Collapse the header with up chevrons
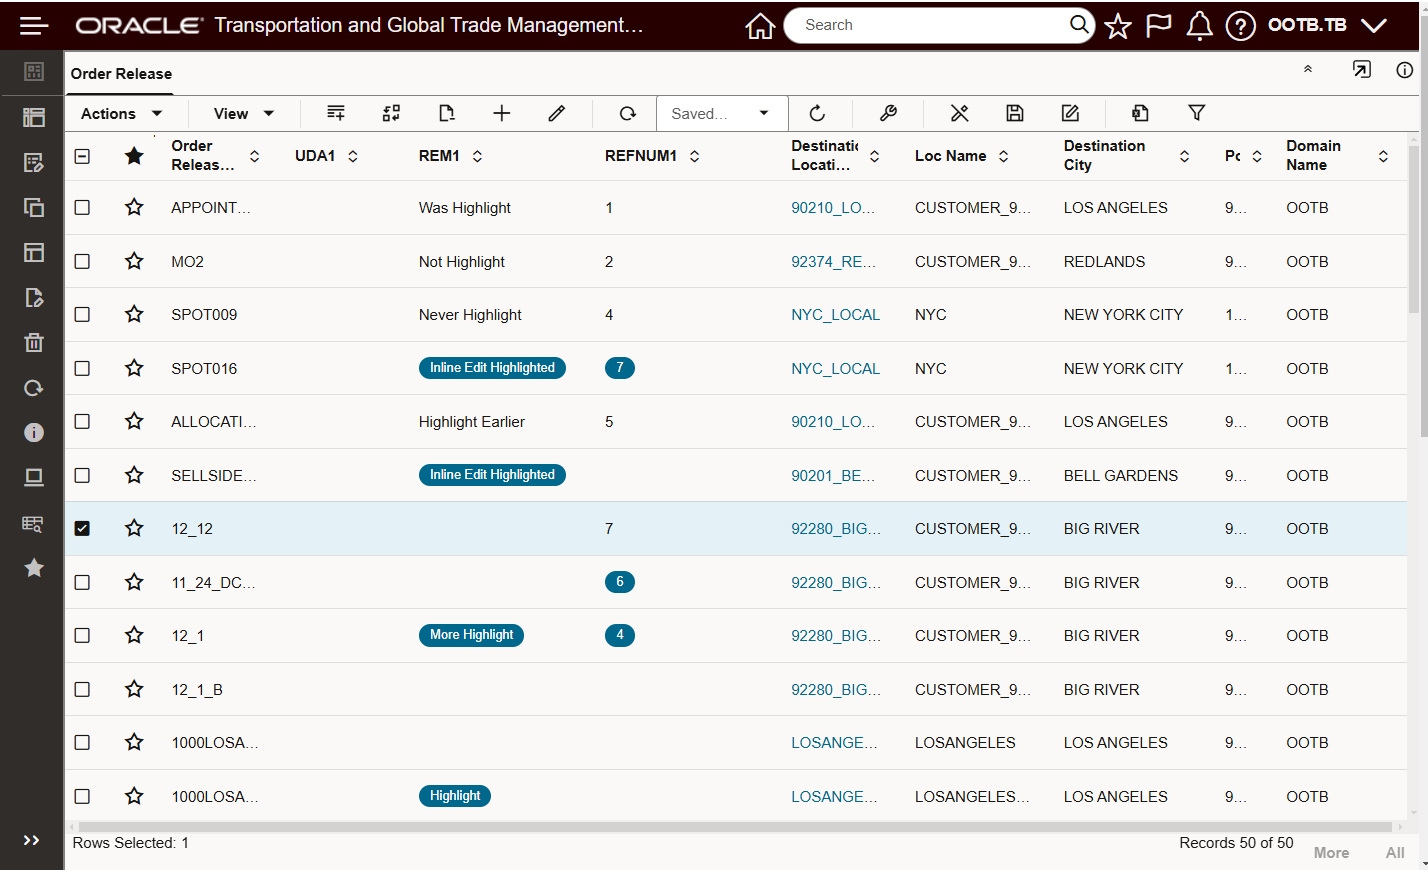This screenshot has width=1428, height=870. pos(1307,69)
